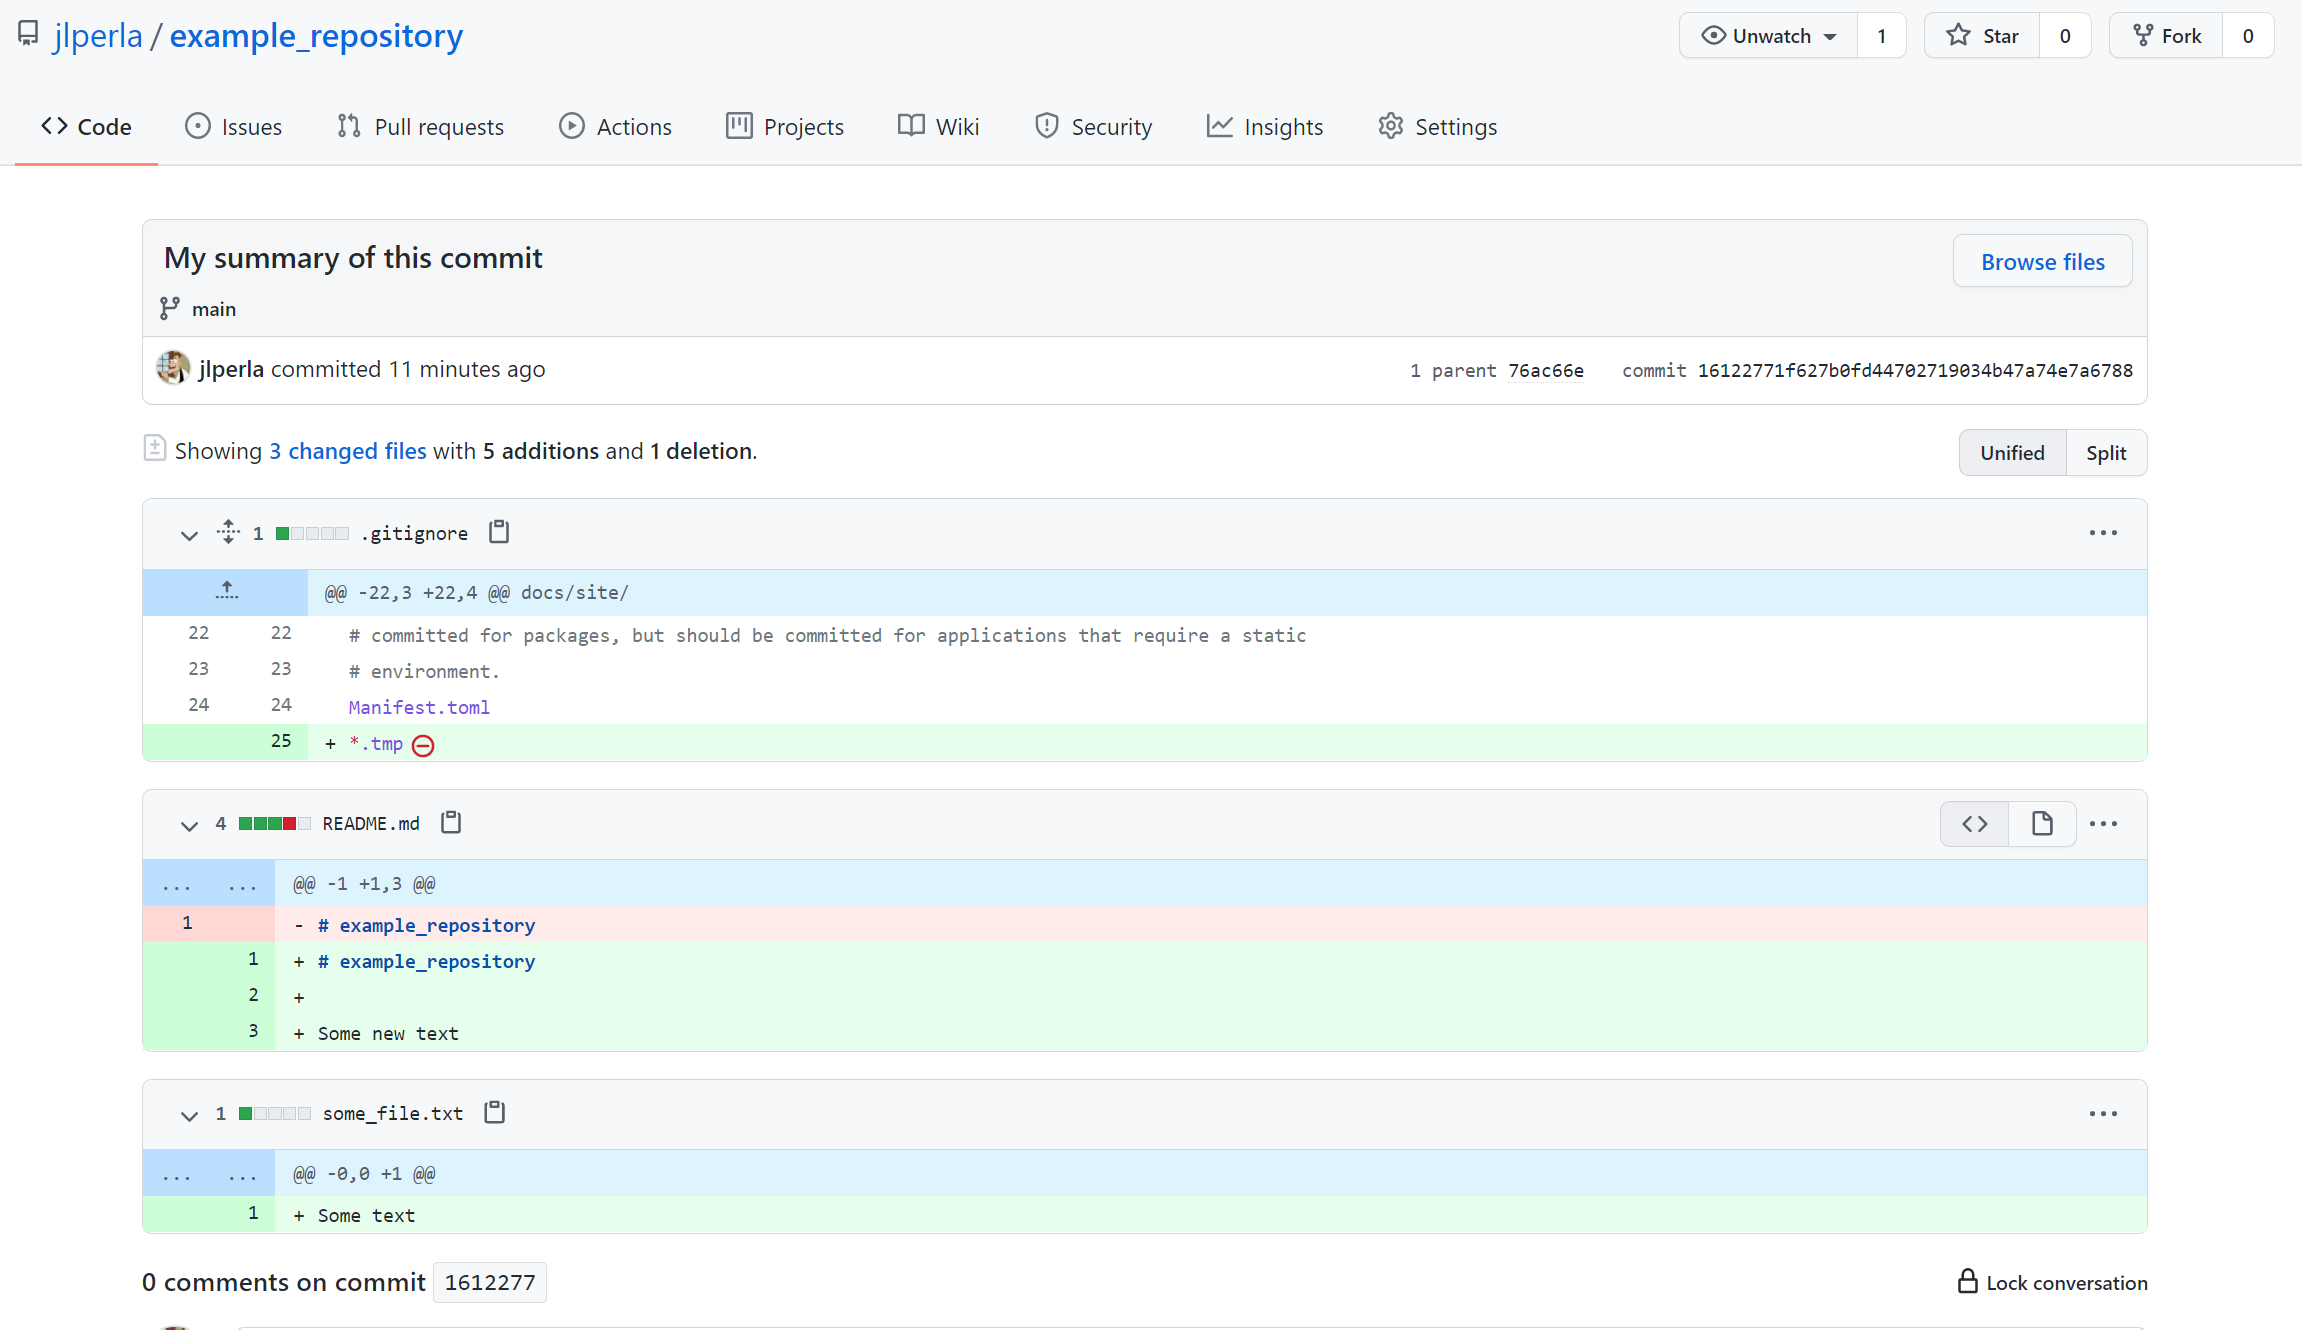Switch diff view to Split
Viewport: 2302px width, 1330px height.
pyautogui.click(x=2105, y=453)
